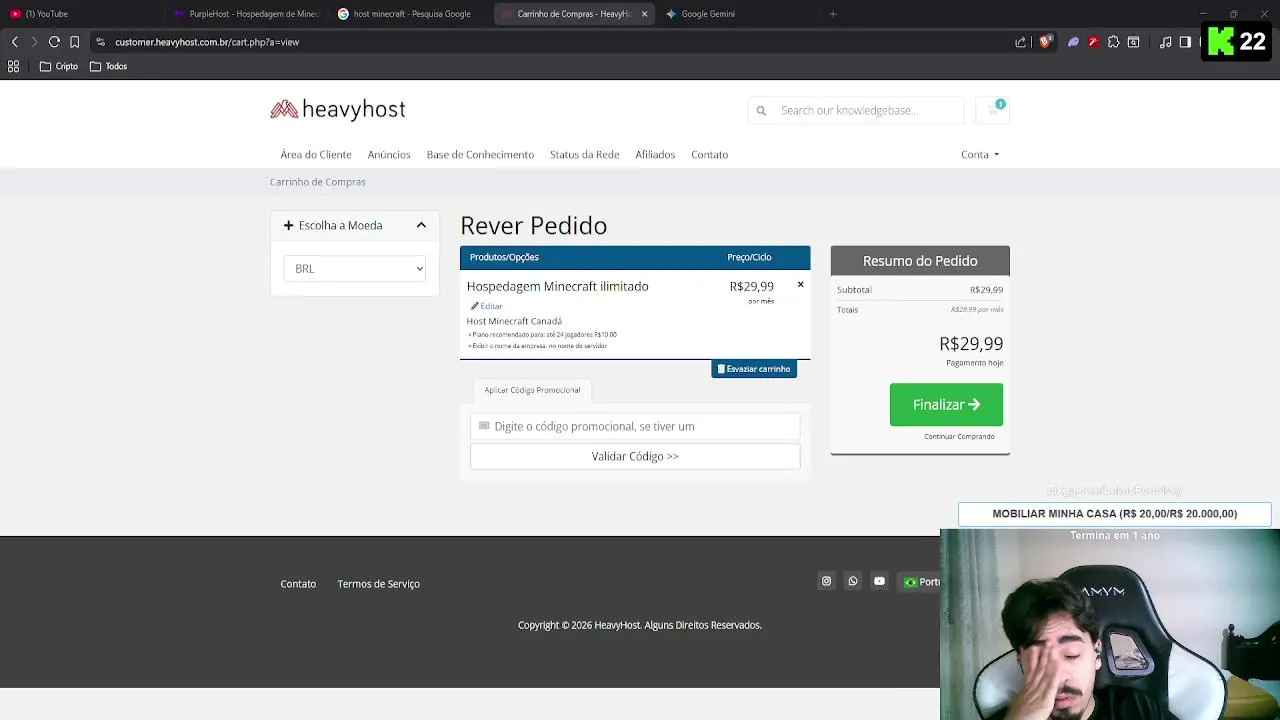Go back in the browser
This screenshot has width=1280, height=720.
(14, 42)
